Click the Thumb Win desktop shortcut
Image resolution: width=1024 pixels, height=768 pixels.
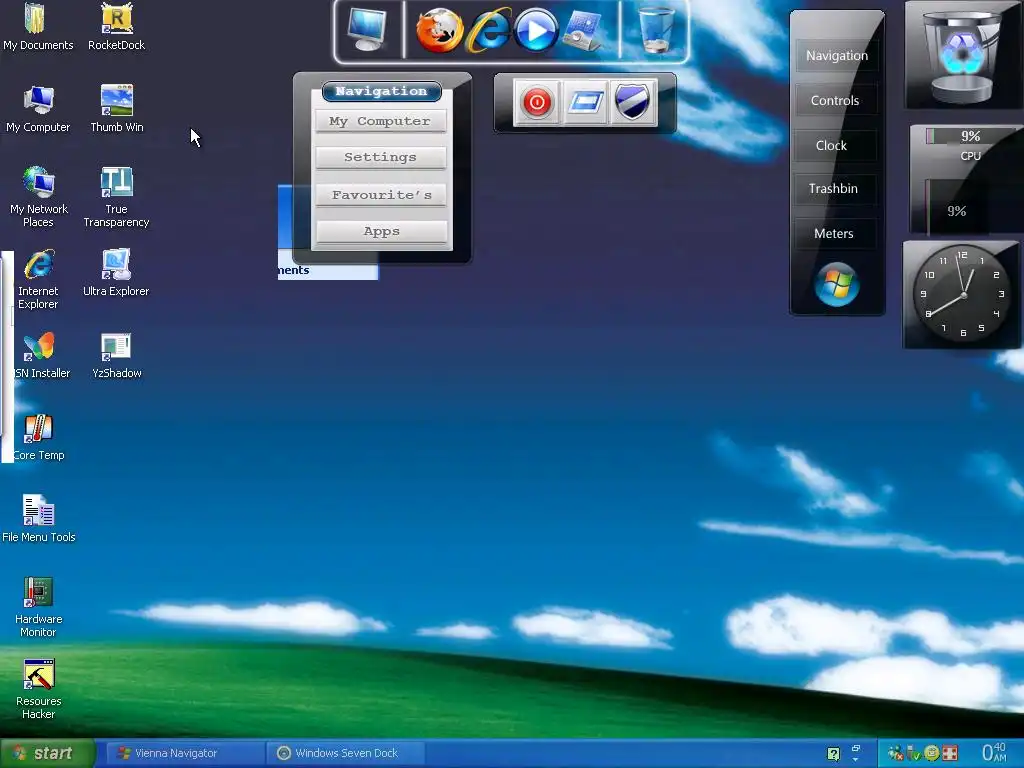click(x=116, y=109)
